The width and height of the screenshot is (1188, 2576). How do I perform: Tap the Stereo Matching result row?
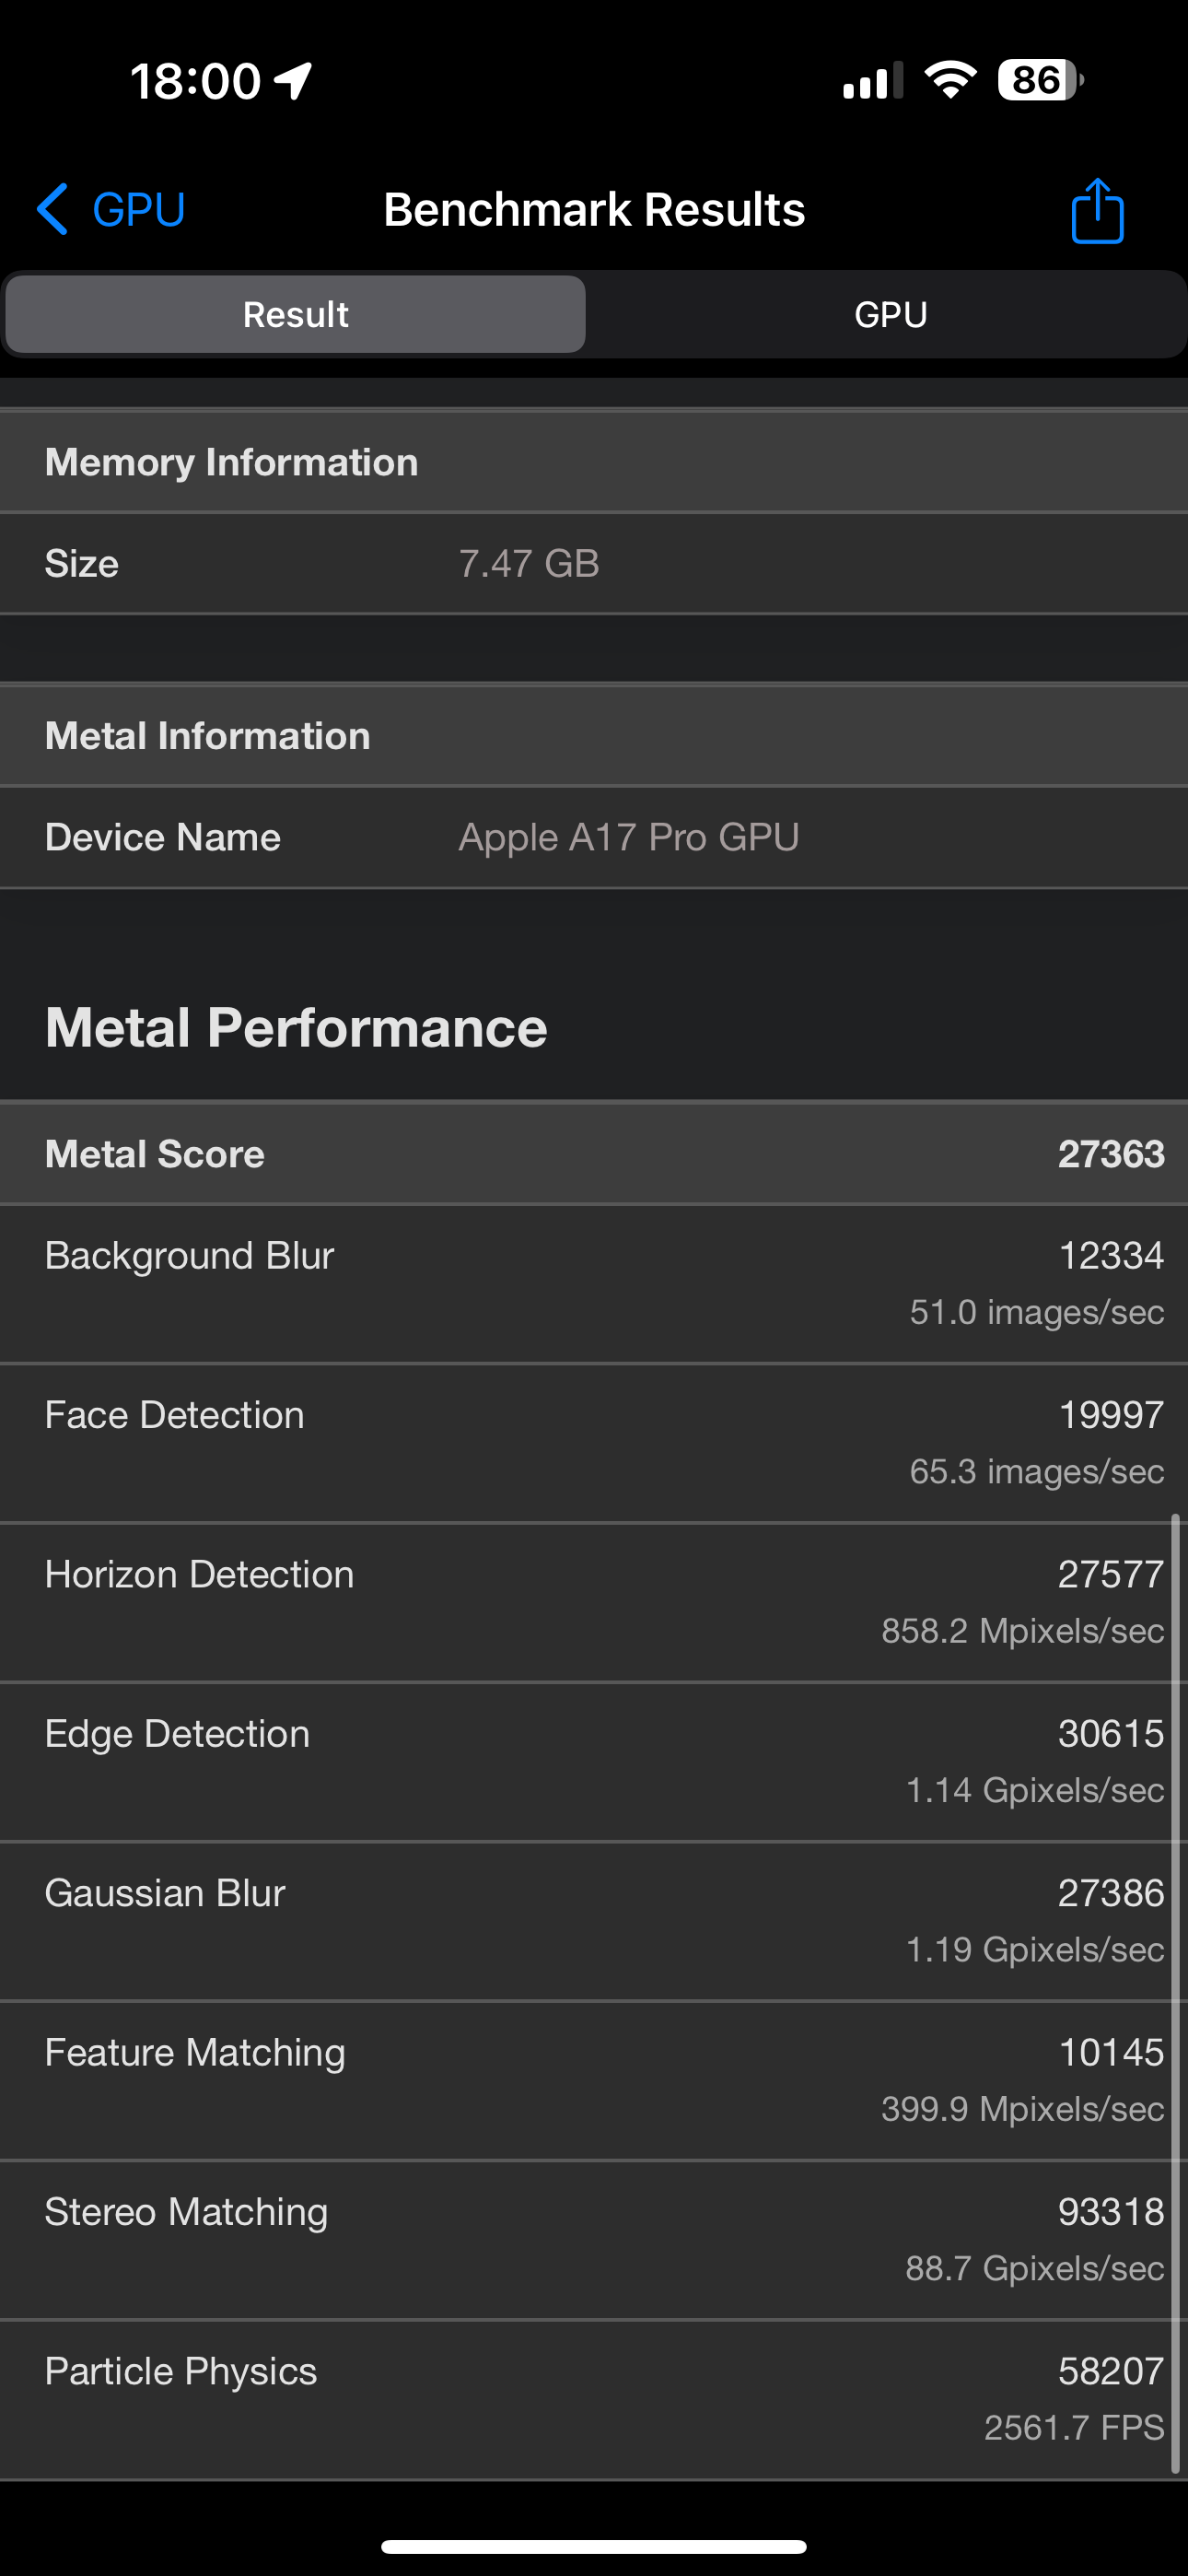click(594, 2239)
